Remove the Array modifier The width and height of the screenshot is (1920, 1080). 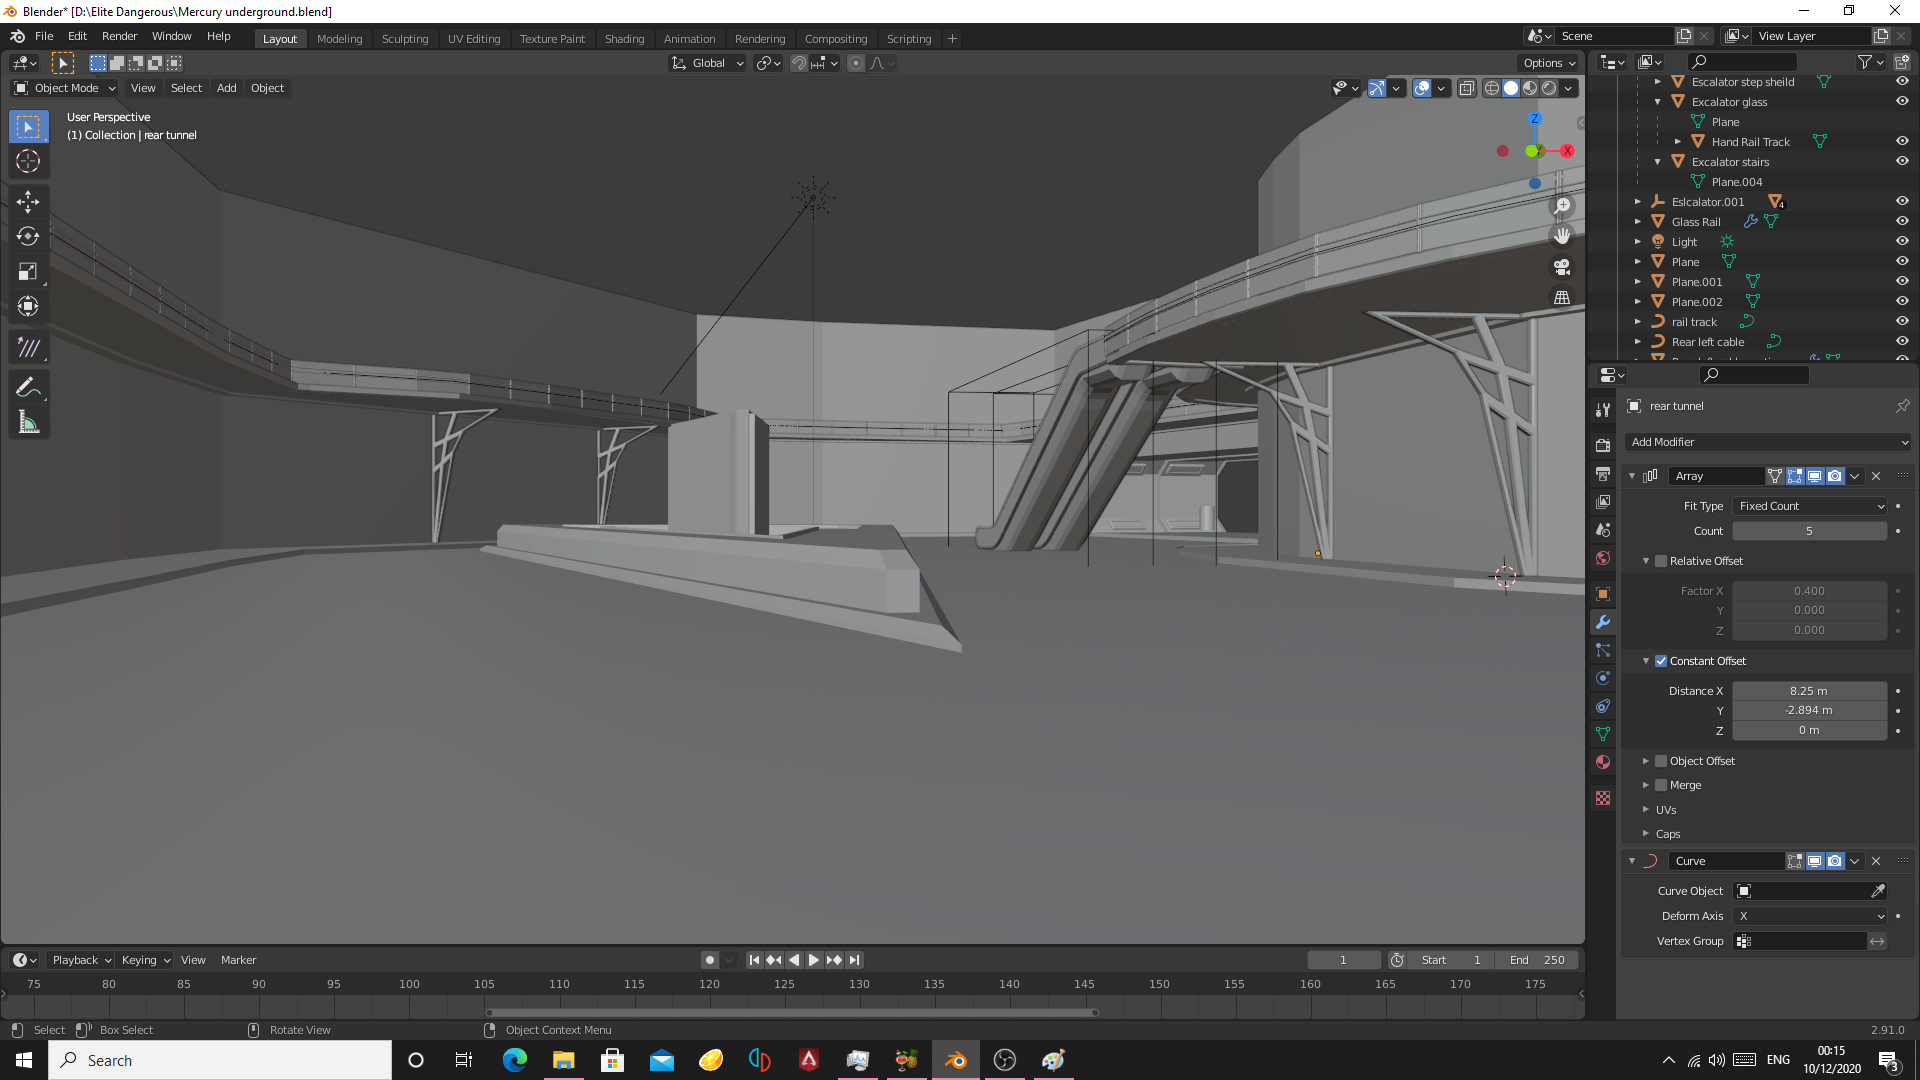[x=1876, y=476]
